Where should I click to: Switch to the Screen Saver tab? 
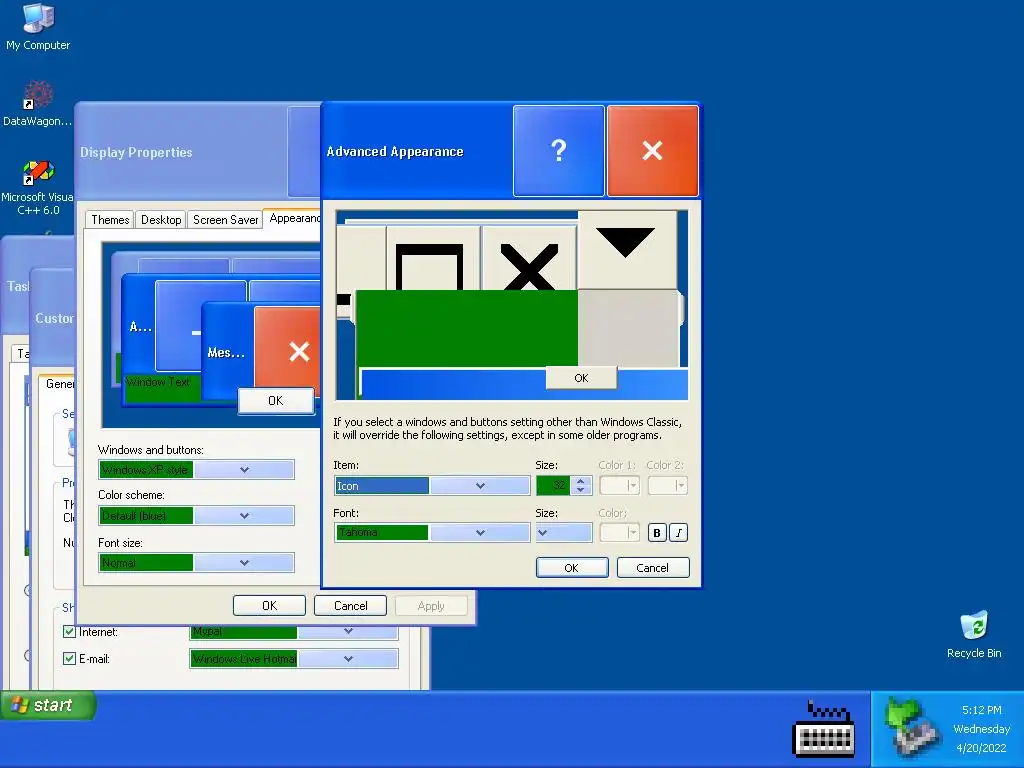[225, 219]
